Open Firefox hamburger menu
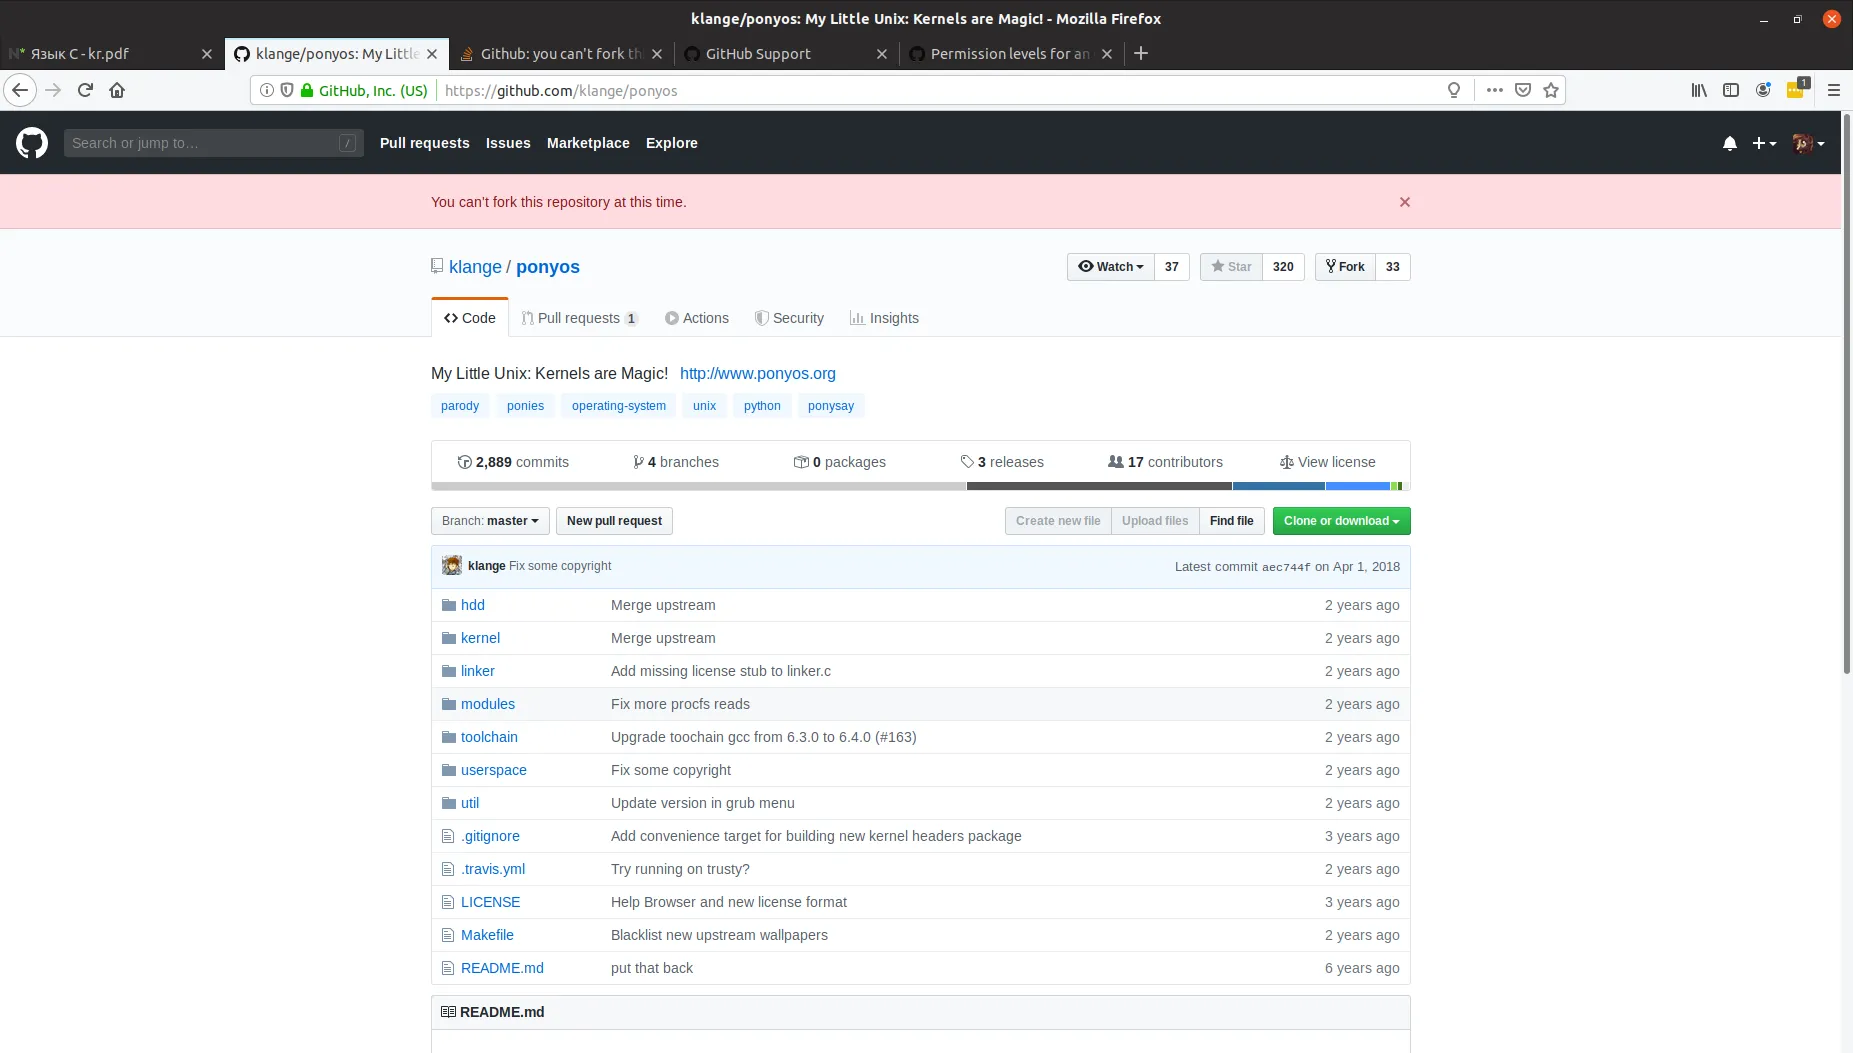This screenshot has width=1853, height=1053. click(x=1834, y=90)
